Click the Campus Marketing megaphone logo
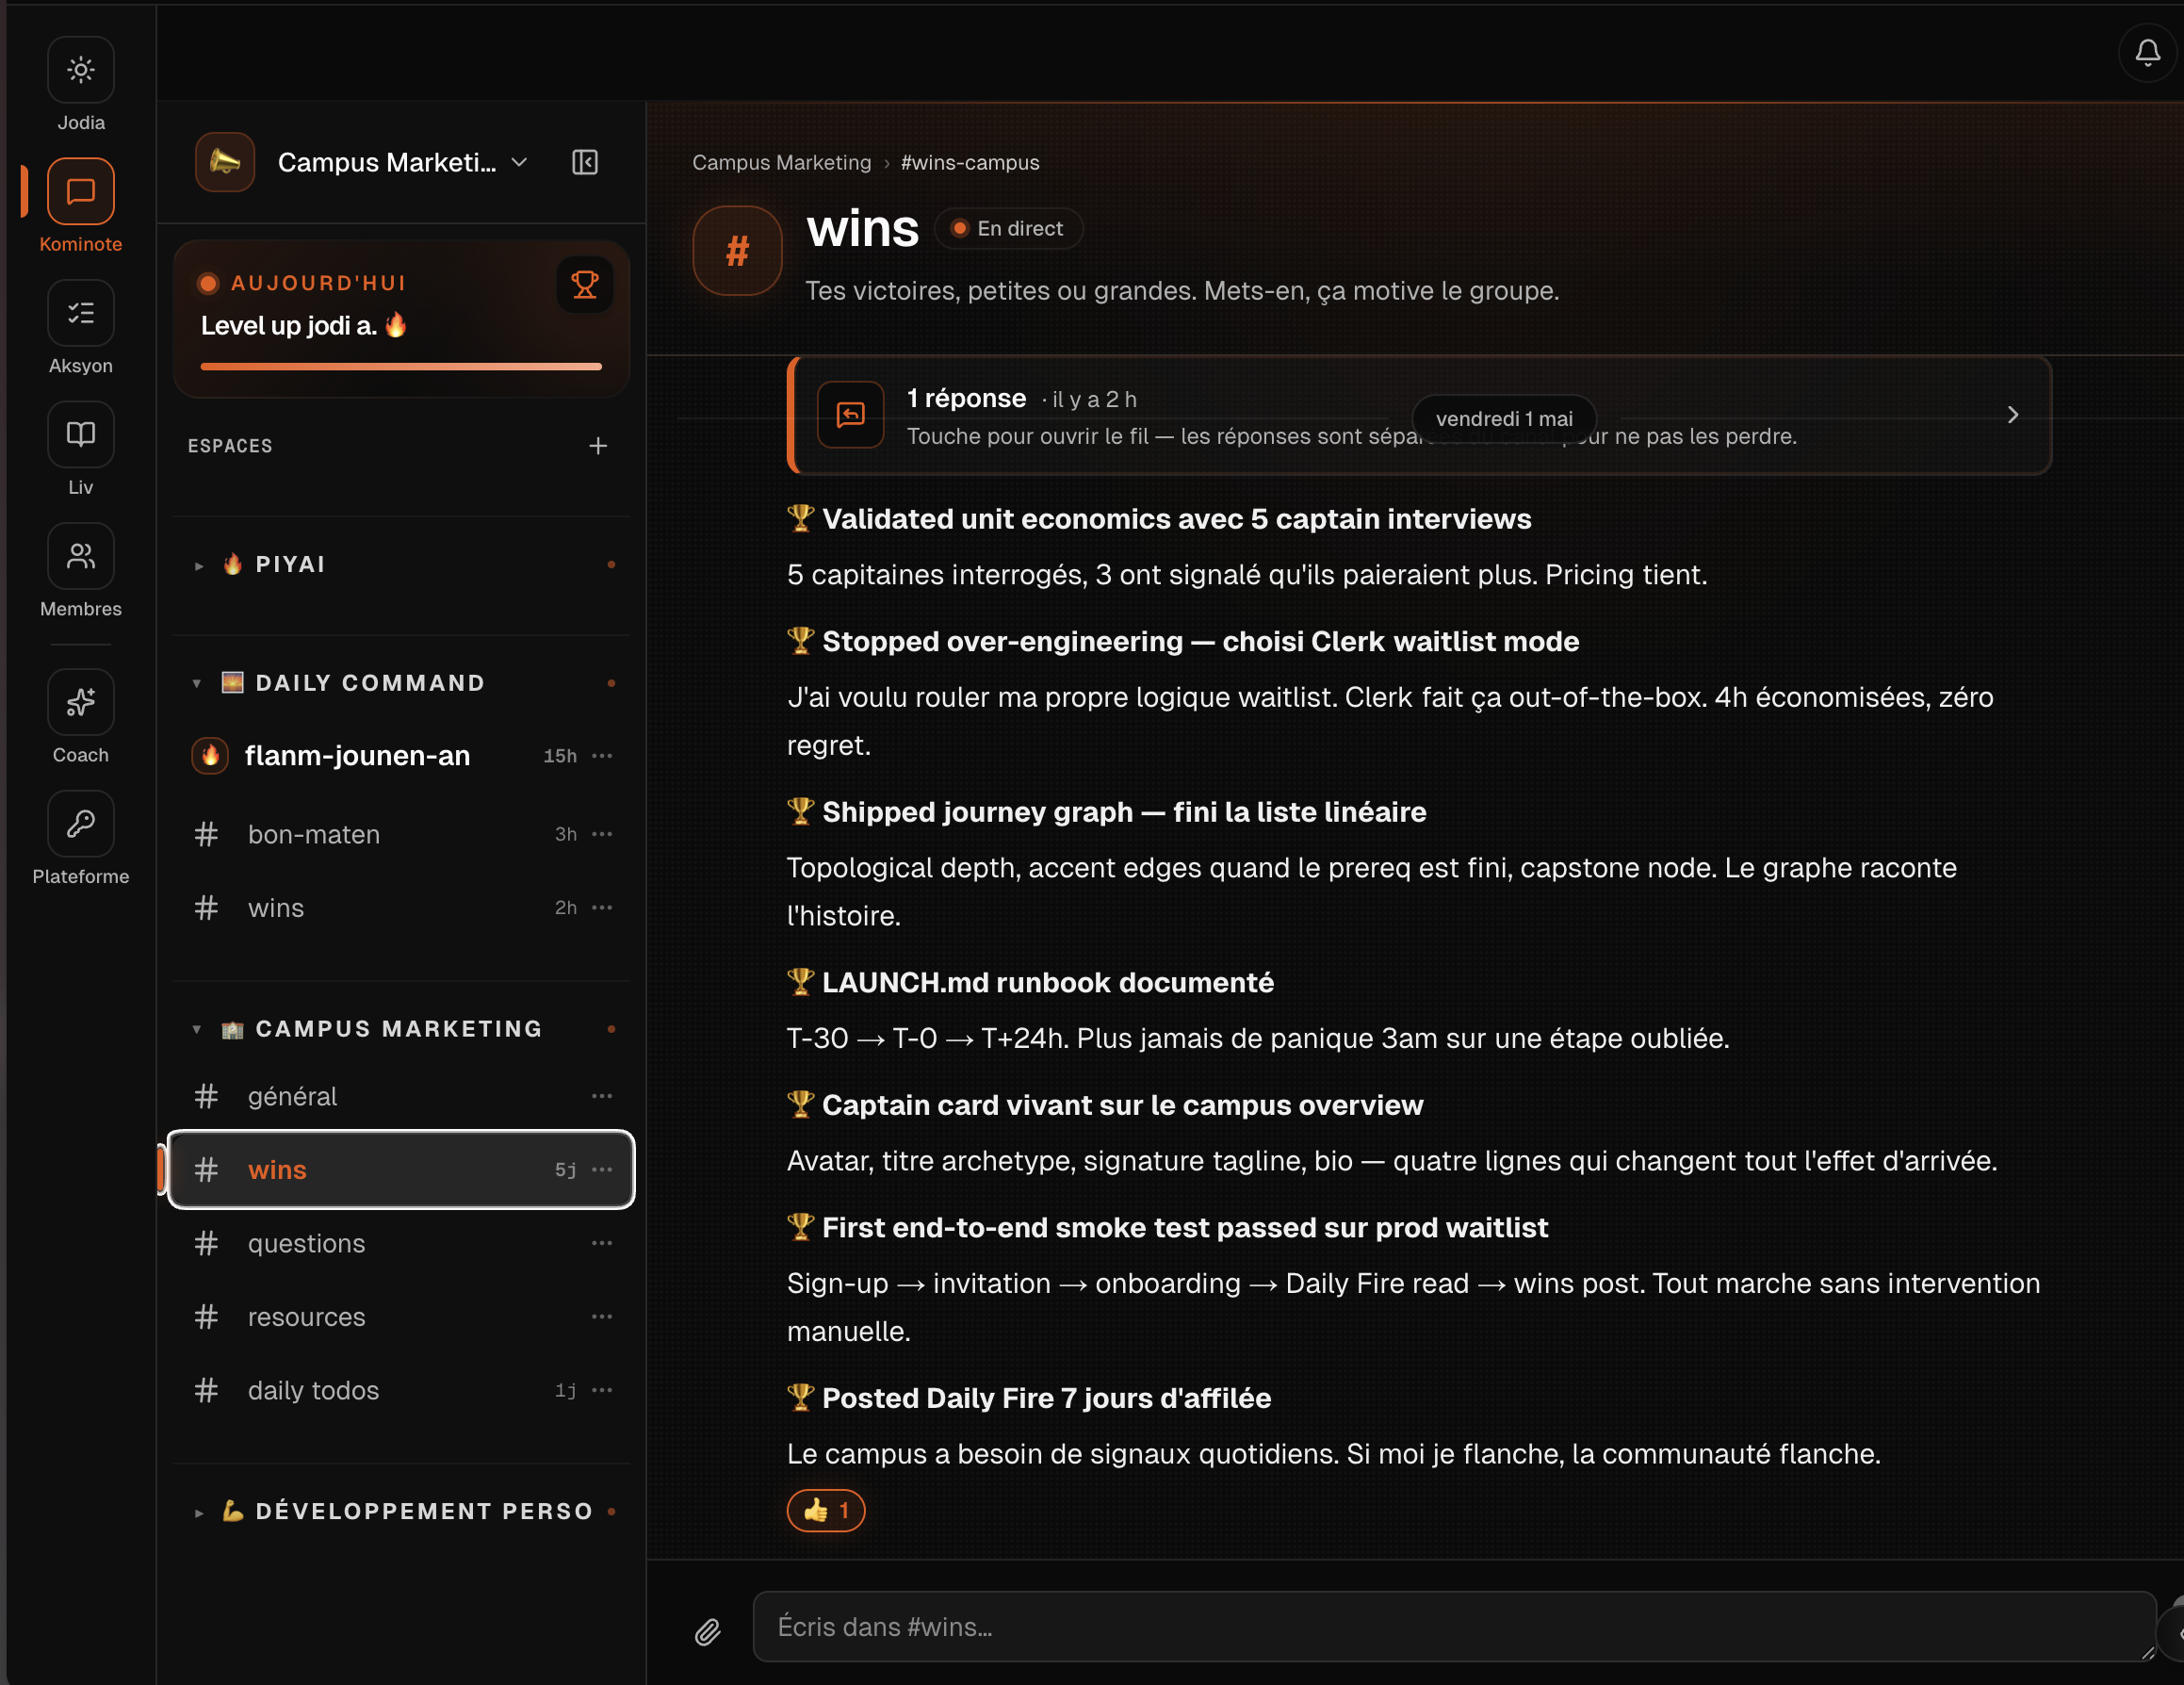 point(225,162)
